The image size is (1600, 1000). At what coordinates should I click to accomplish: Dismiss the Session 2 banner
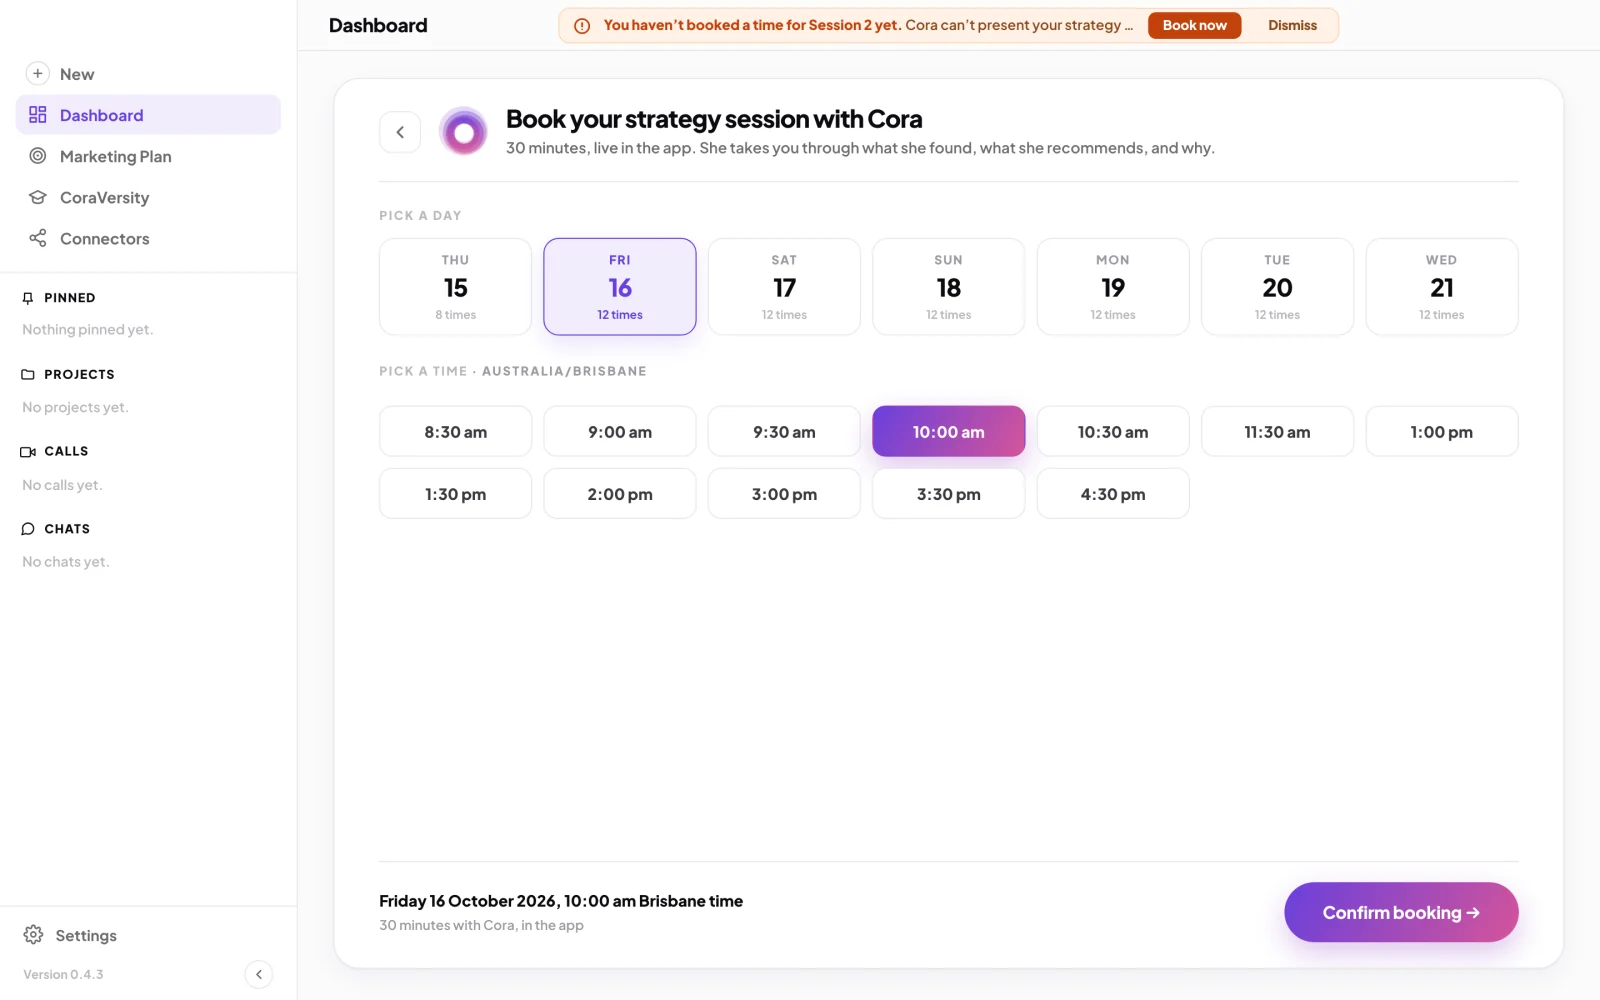[1292, 26]
